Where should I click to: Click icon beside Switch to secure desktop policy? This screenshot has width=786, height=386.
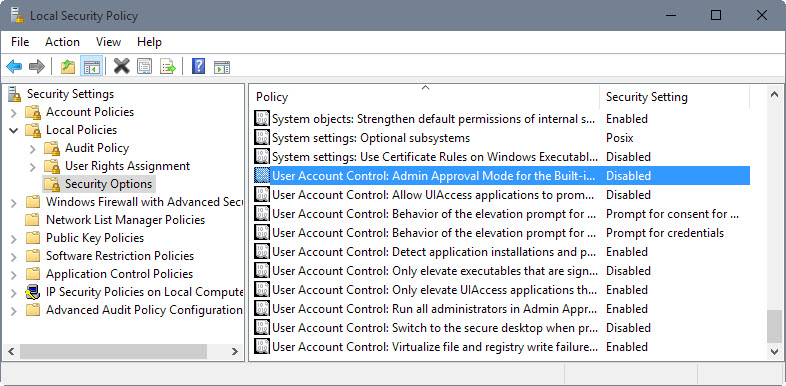pos(262,328)
